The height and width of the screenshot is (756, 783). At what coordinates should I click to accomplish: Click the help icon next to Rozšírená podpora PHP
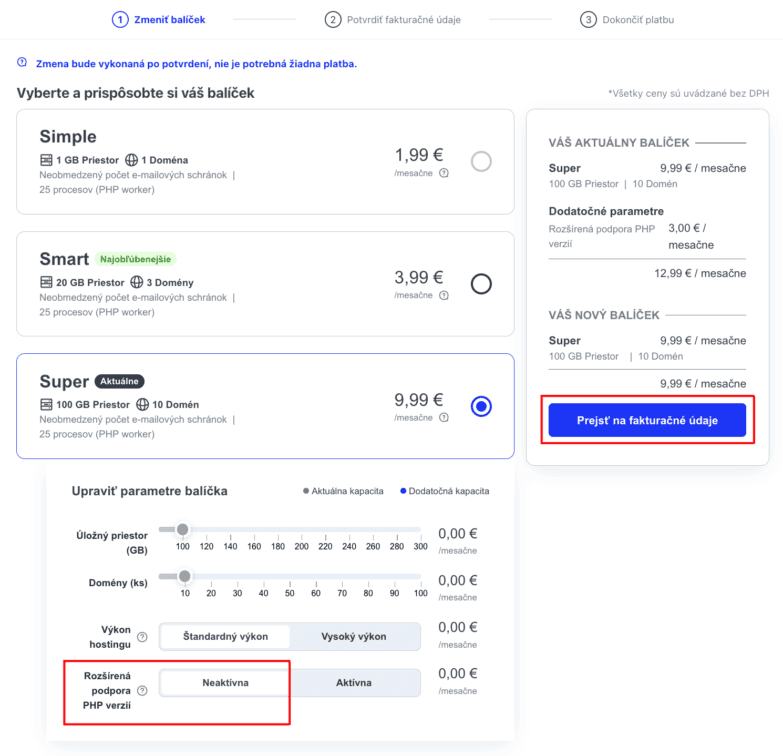[142, 690]
